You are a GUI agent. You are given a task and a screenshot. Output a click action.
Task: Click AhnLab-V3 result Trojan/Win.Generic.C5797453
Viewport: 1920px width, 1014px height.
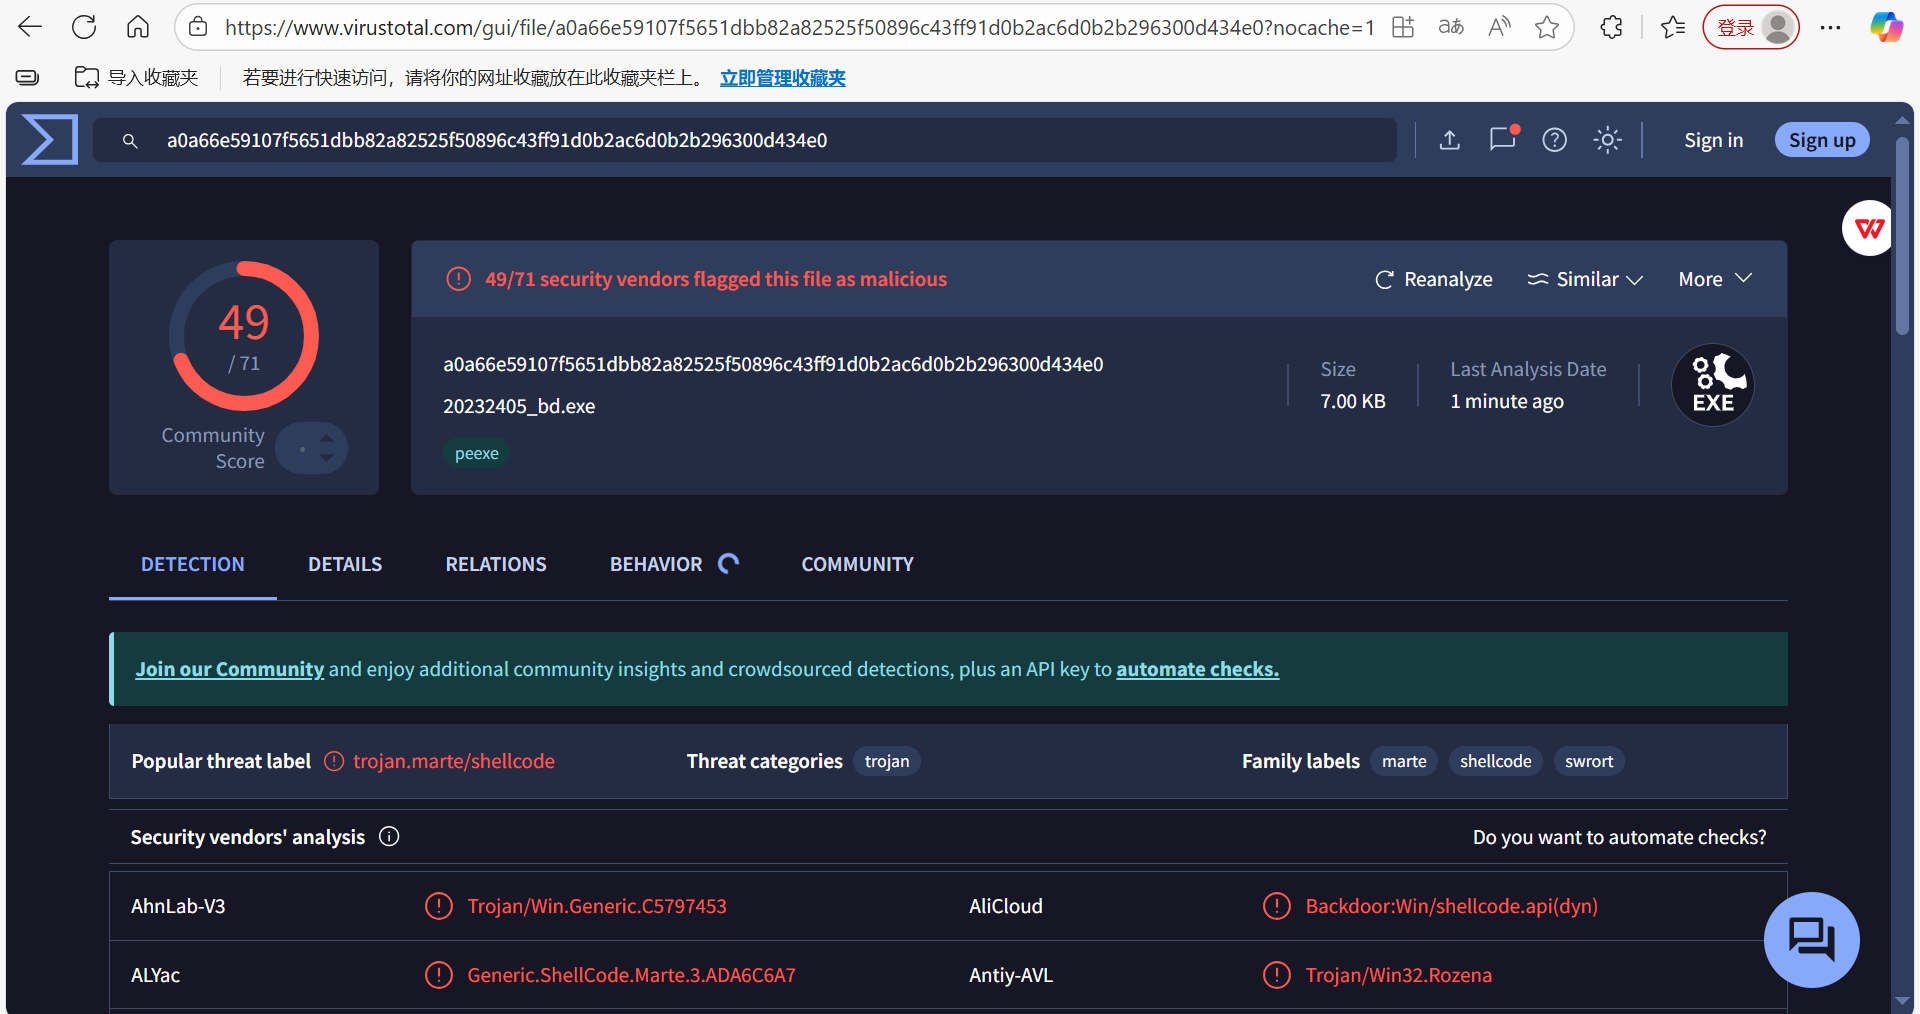(597, 906)
